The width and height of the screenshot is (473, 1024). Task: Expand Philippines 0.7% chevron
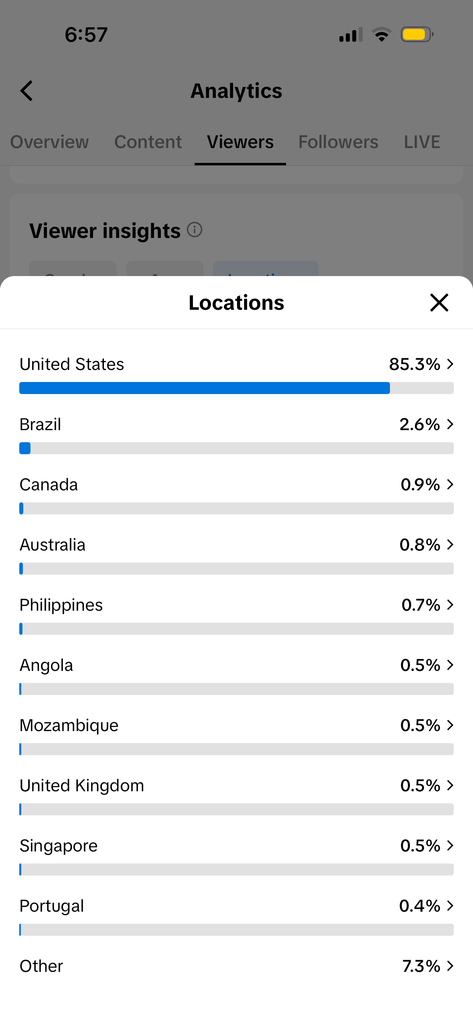[449, 605]
